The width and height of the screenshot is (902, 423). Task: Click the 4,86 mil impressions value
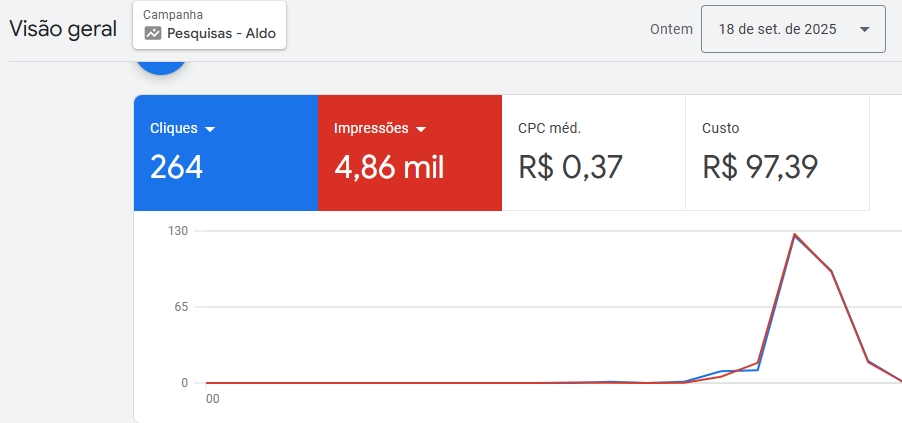(389, 167)
